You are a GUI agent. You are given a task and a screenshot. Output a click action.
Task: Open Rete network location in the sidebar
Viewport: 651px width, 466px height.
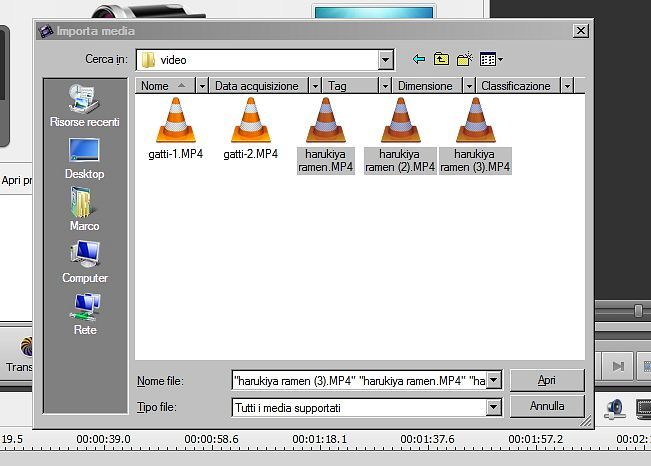click(x=85, y=314)
